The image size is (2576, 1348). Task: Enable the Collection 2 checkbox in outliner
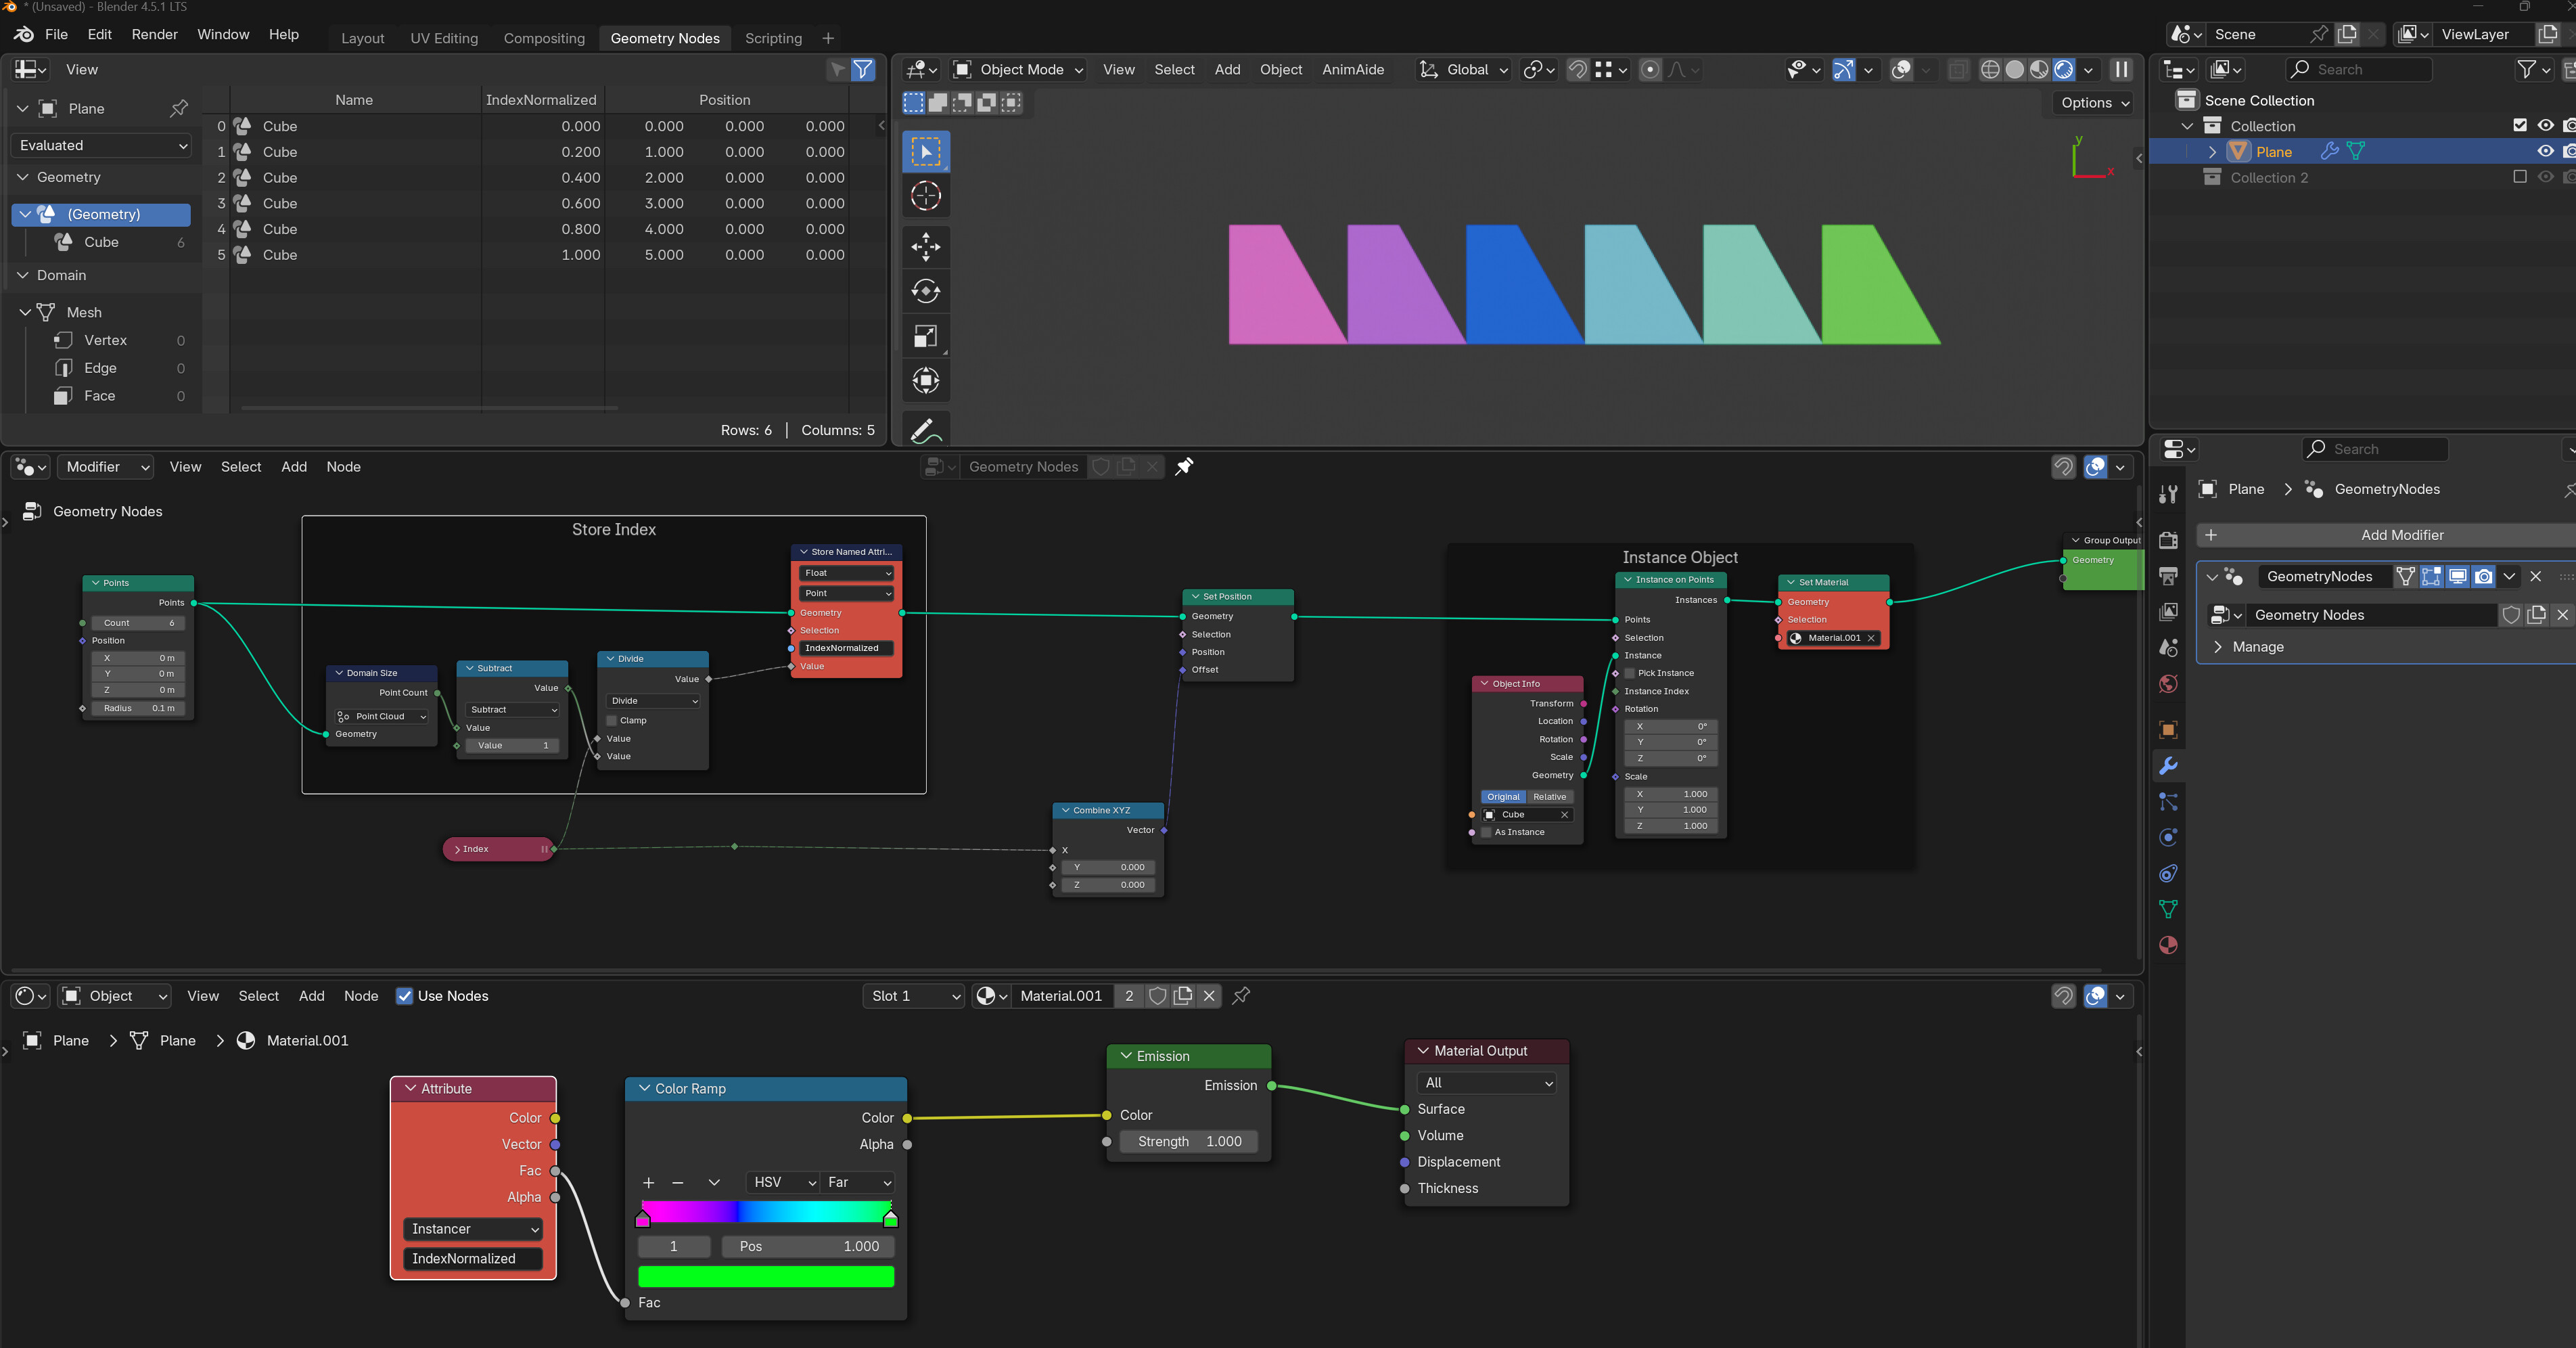pyautogui.click(x=2520, y=177)
